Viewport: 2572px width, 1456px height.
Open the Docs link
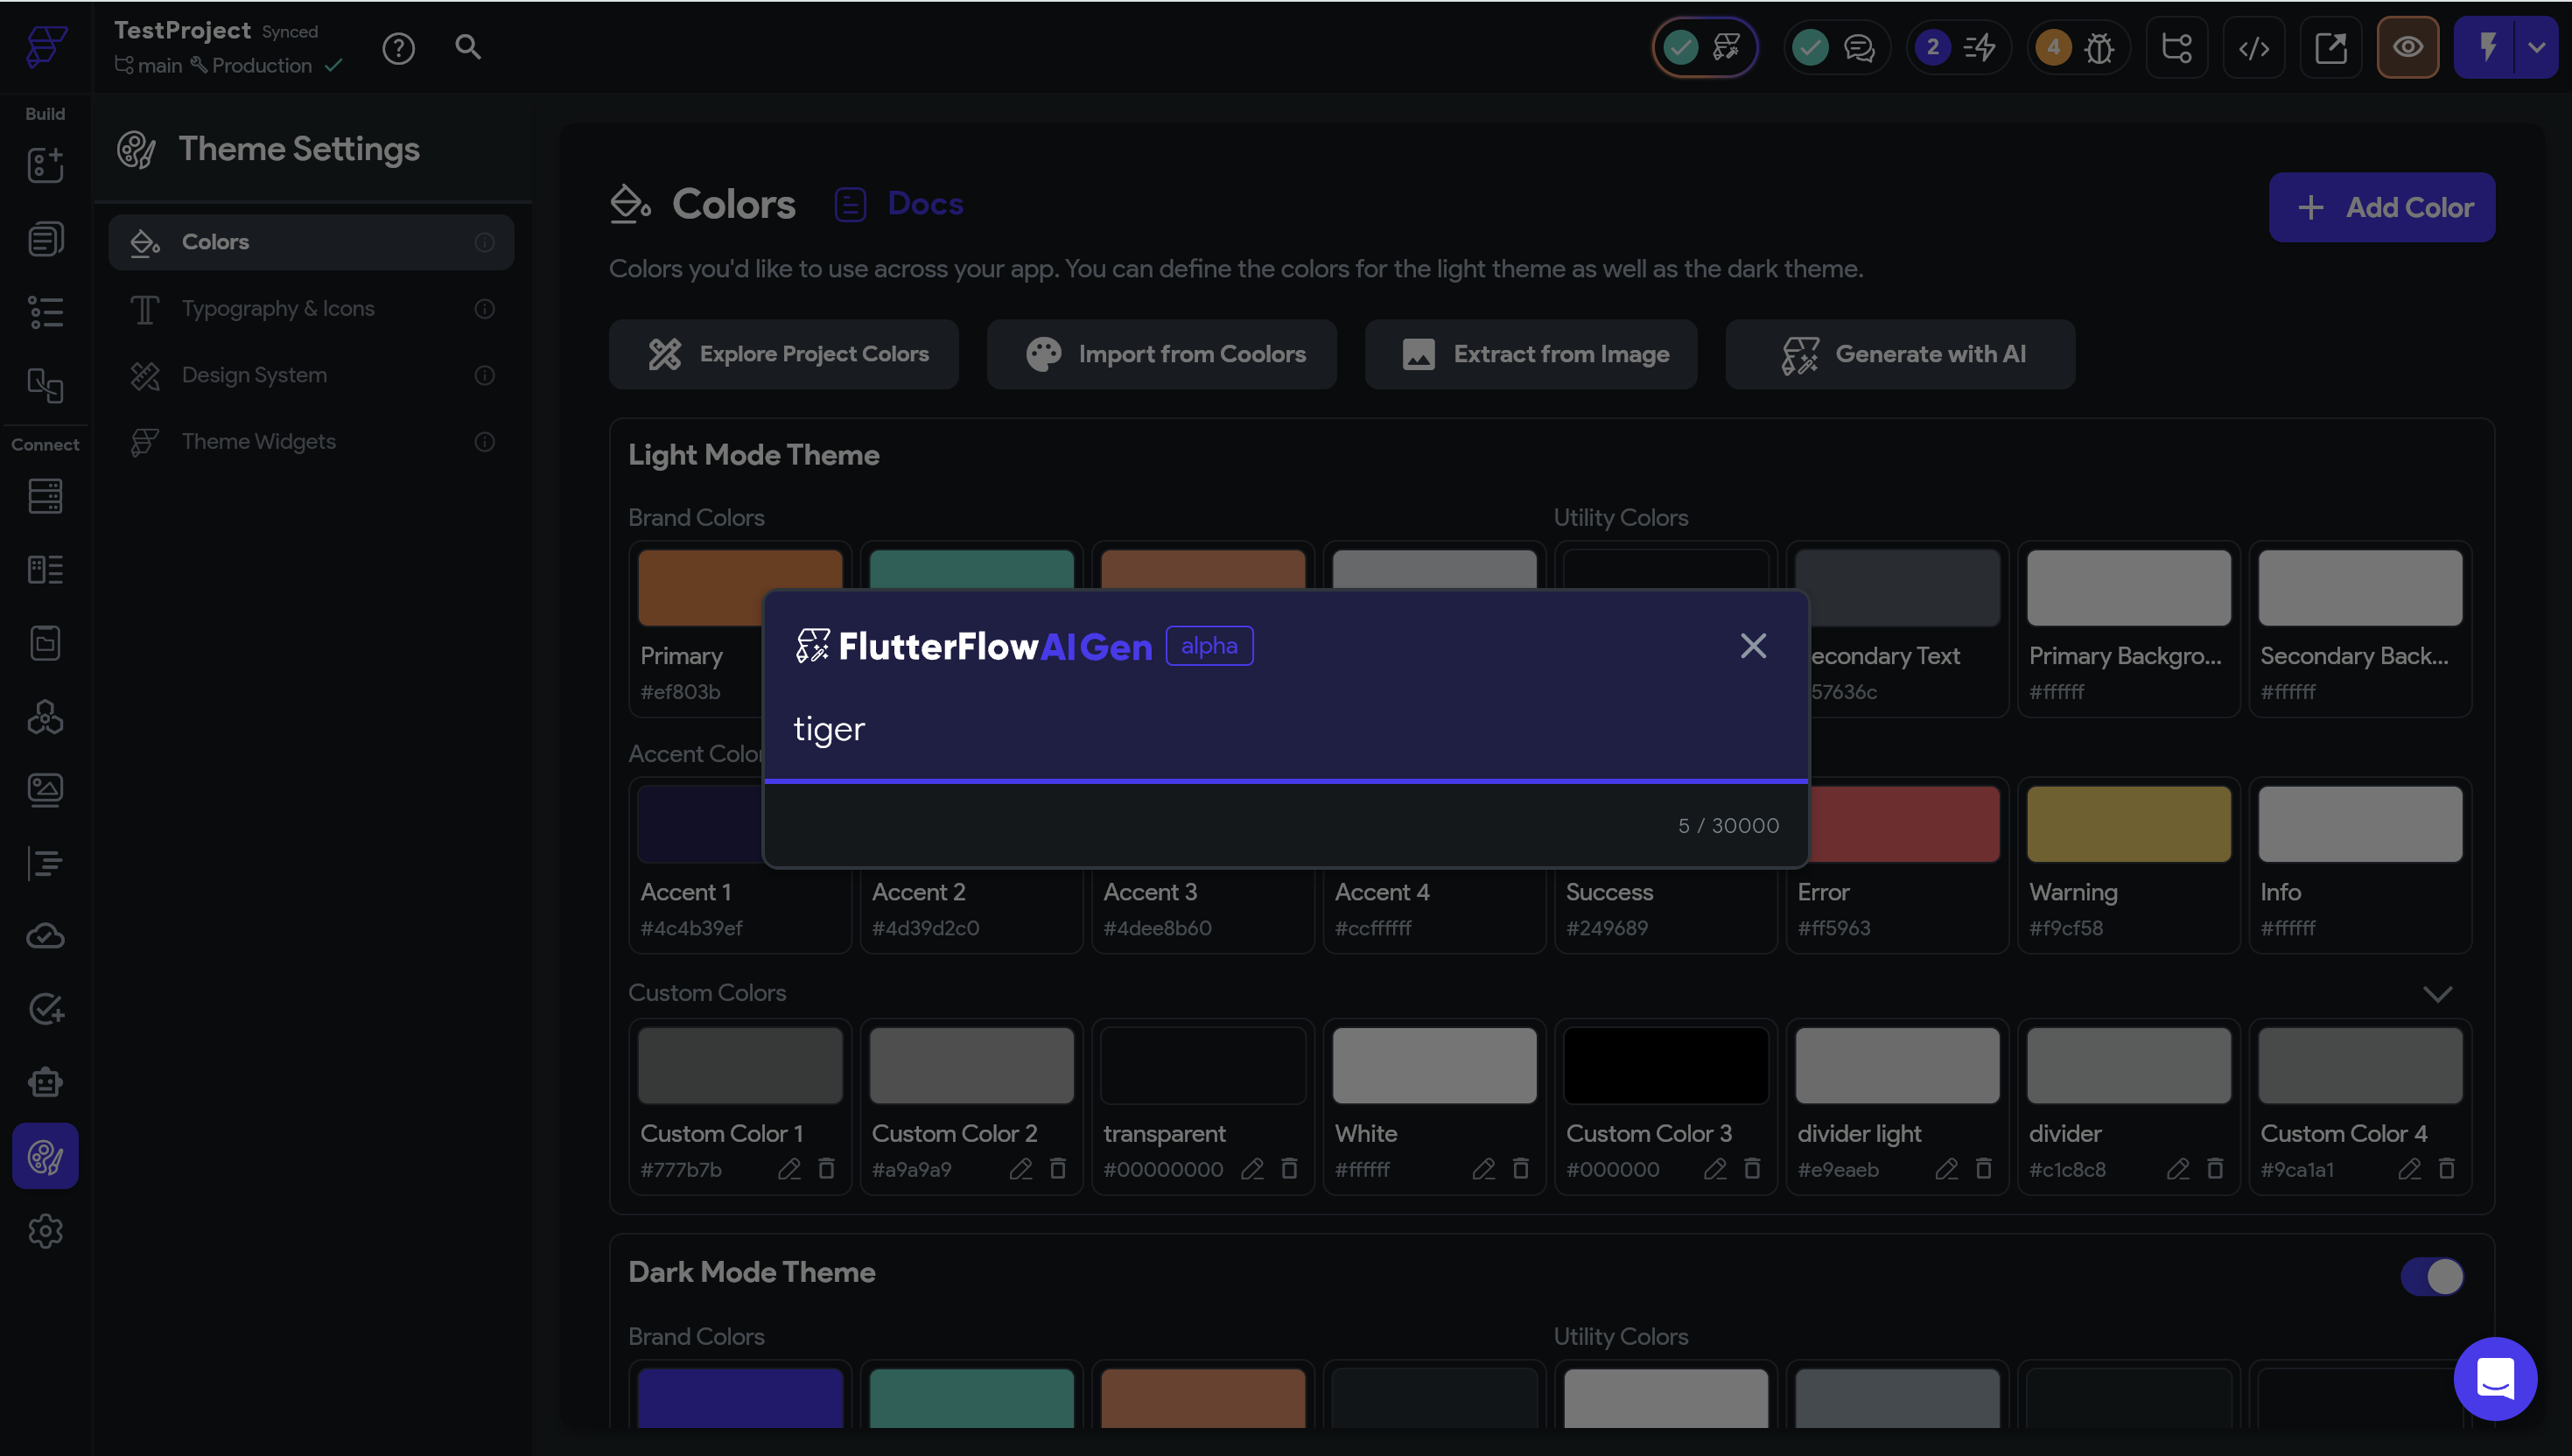924,204
